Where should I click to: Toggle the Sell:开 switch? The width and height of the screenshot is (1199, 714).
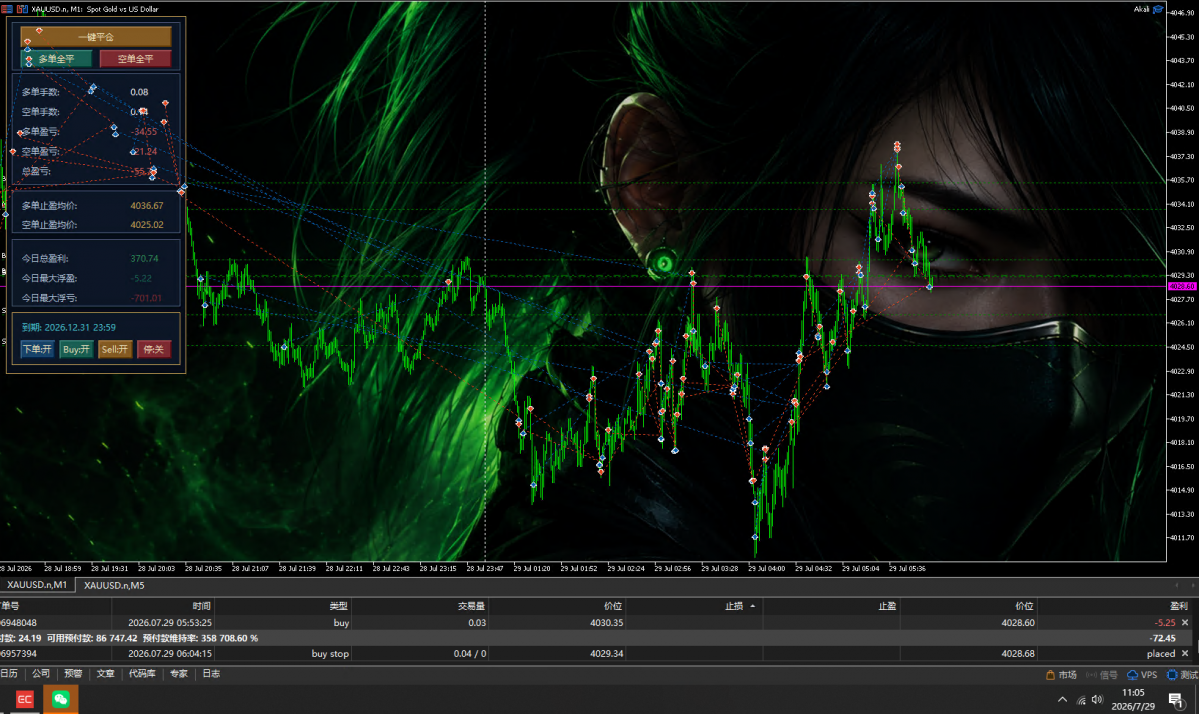tap(115, 349)
